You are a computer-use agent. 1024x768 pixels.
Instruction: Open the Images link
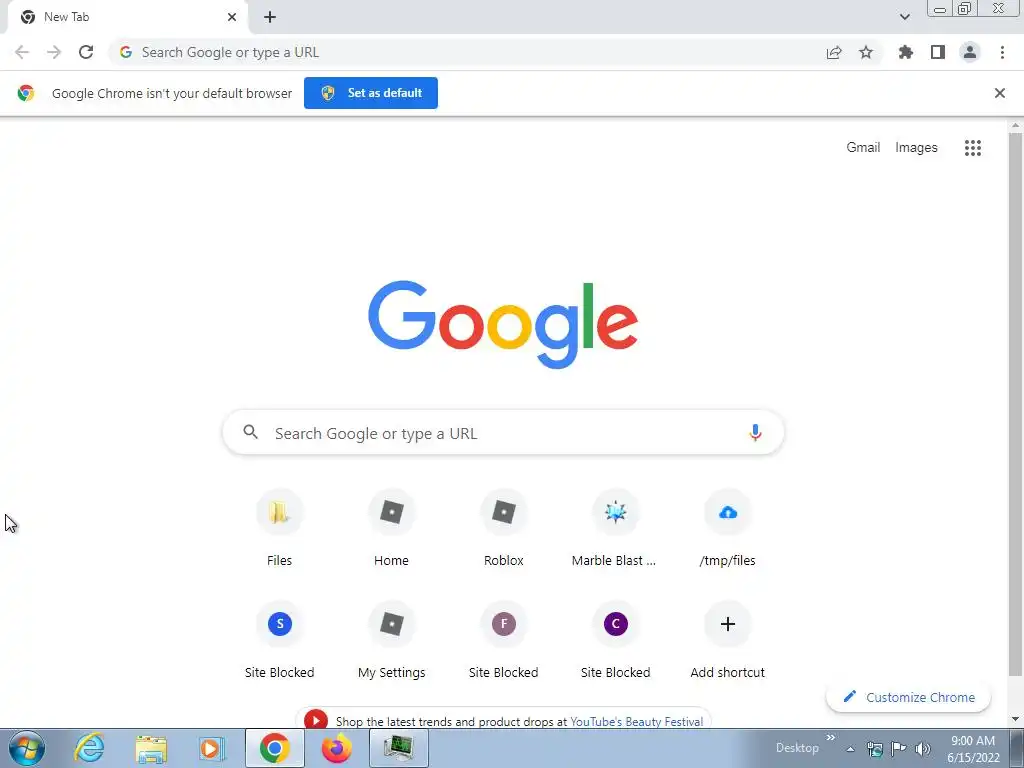click(x=916, y=148)
